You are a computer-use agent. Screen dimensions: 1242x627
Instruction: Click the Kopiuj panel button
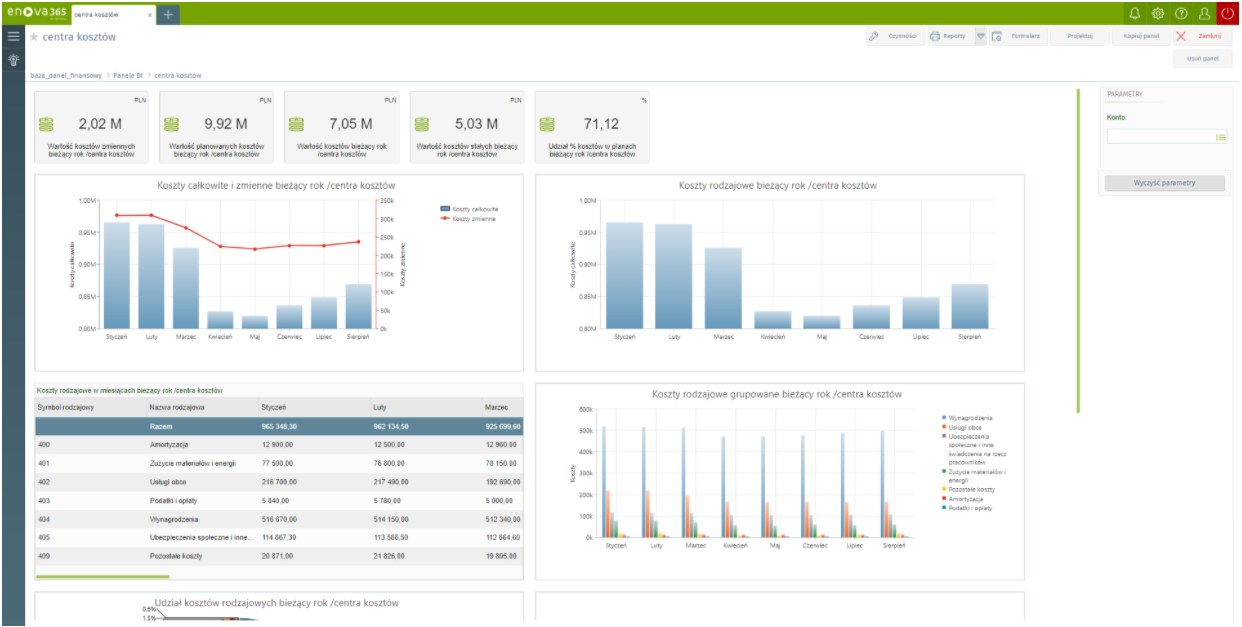[1140, 36]
